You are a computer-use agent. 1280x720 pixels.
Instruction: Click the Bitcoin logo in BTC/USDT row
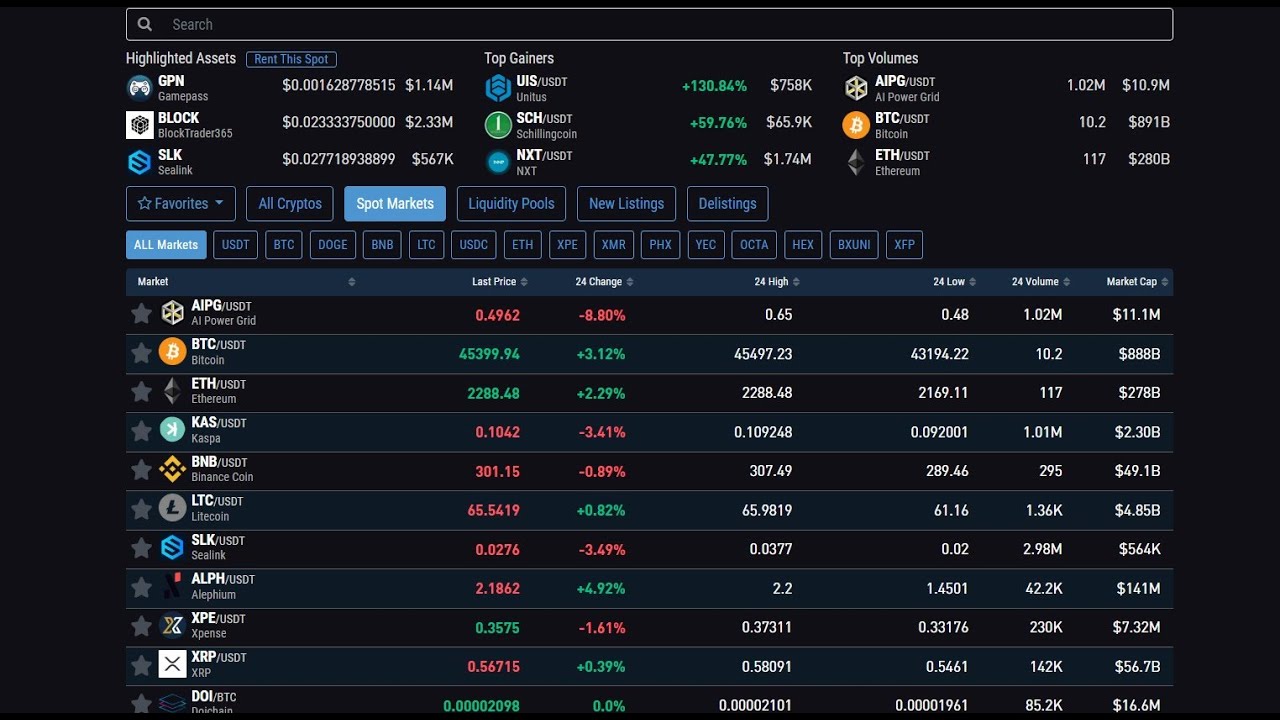[172, 352]
